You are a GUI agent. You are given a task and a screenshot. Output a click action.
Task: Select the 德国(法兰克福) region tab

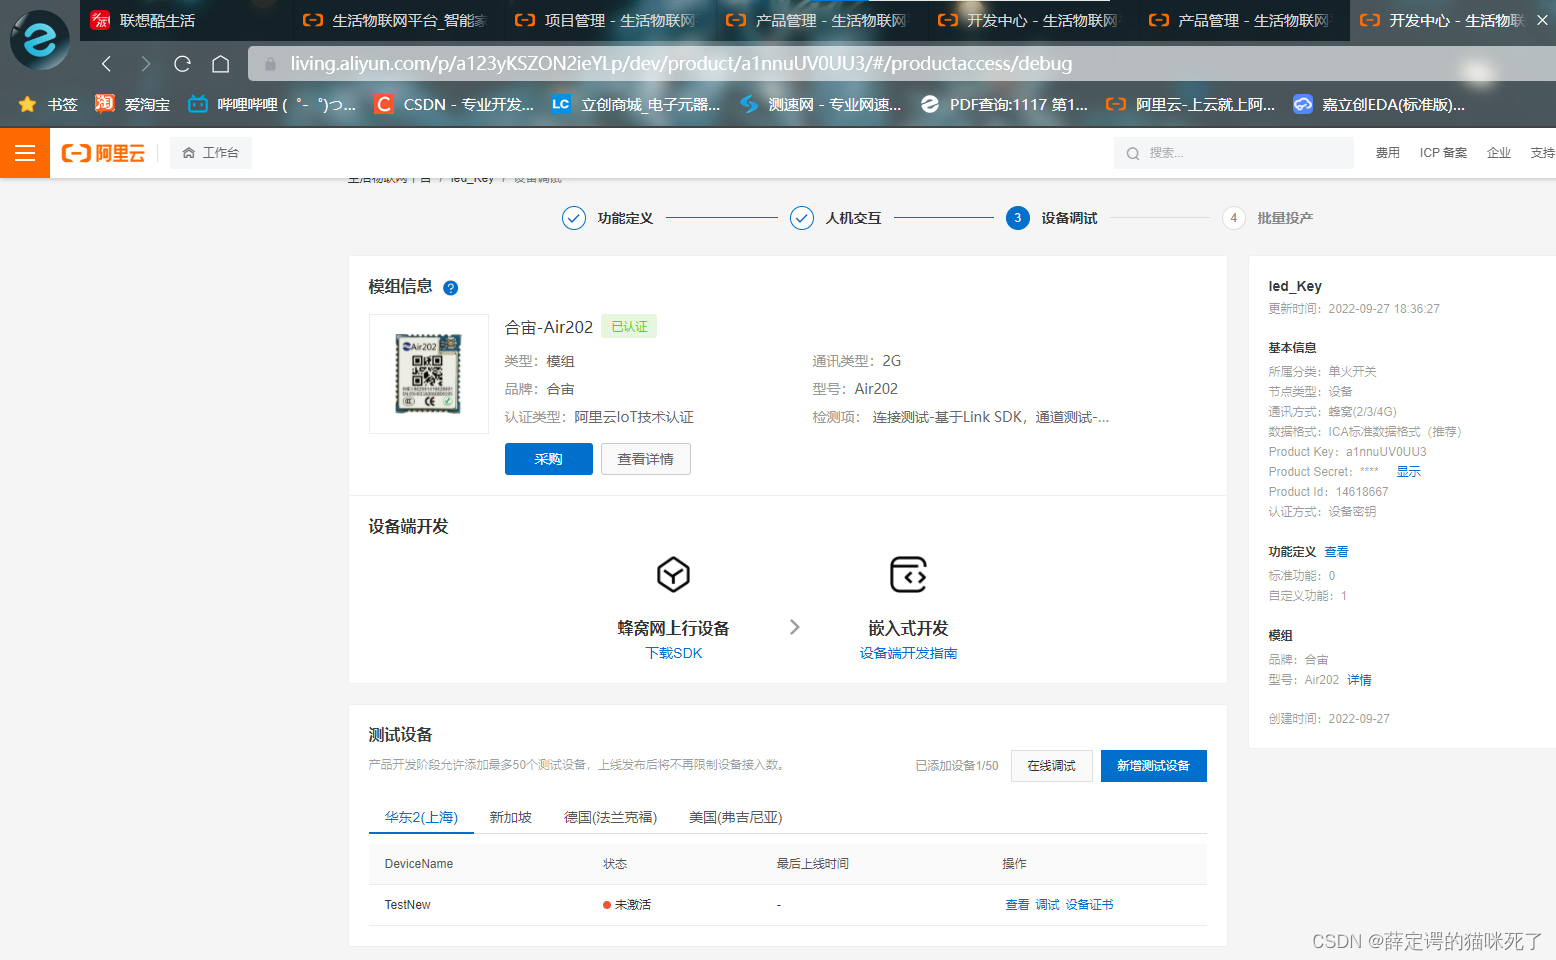pos(610,817)
